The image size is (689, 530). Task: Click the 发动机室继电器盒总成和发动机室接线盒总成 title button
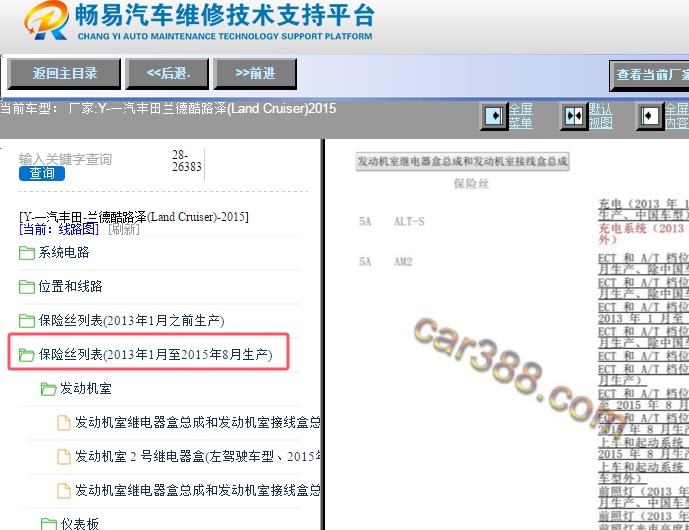click(462, 161)
